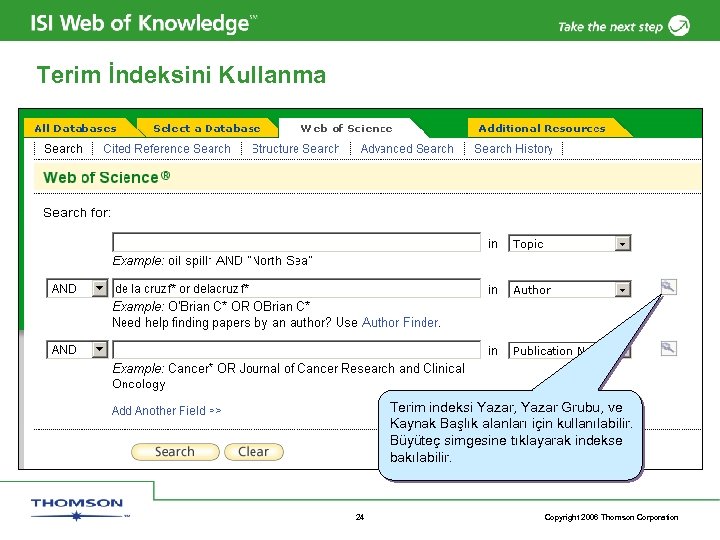The height and width of the screenshot is (540, 720).
Task: Click the Web of Science heading text
Action: click(107, 177)
